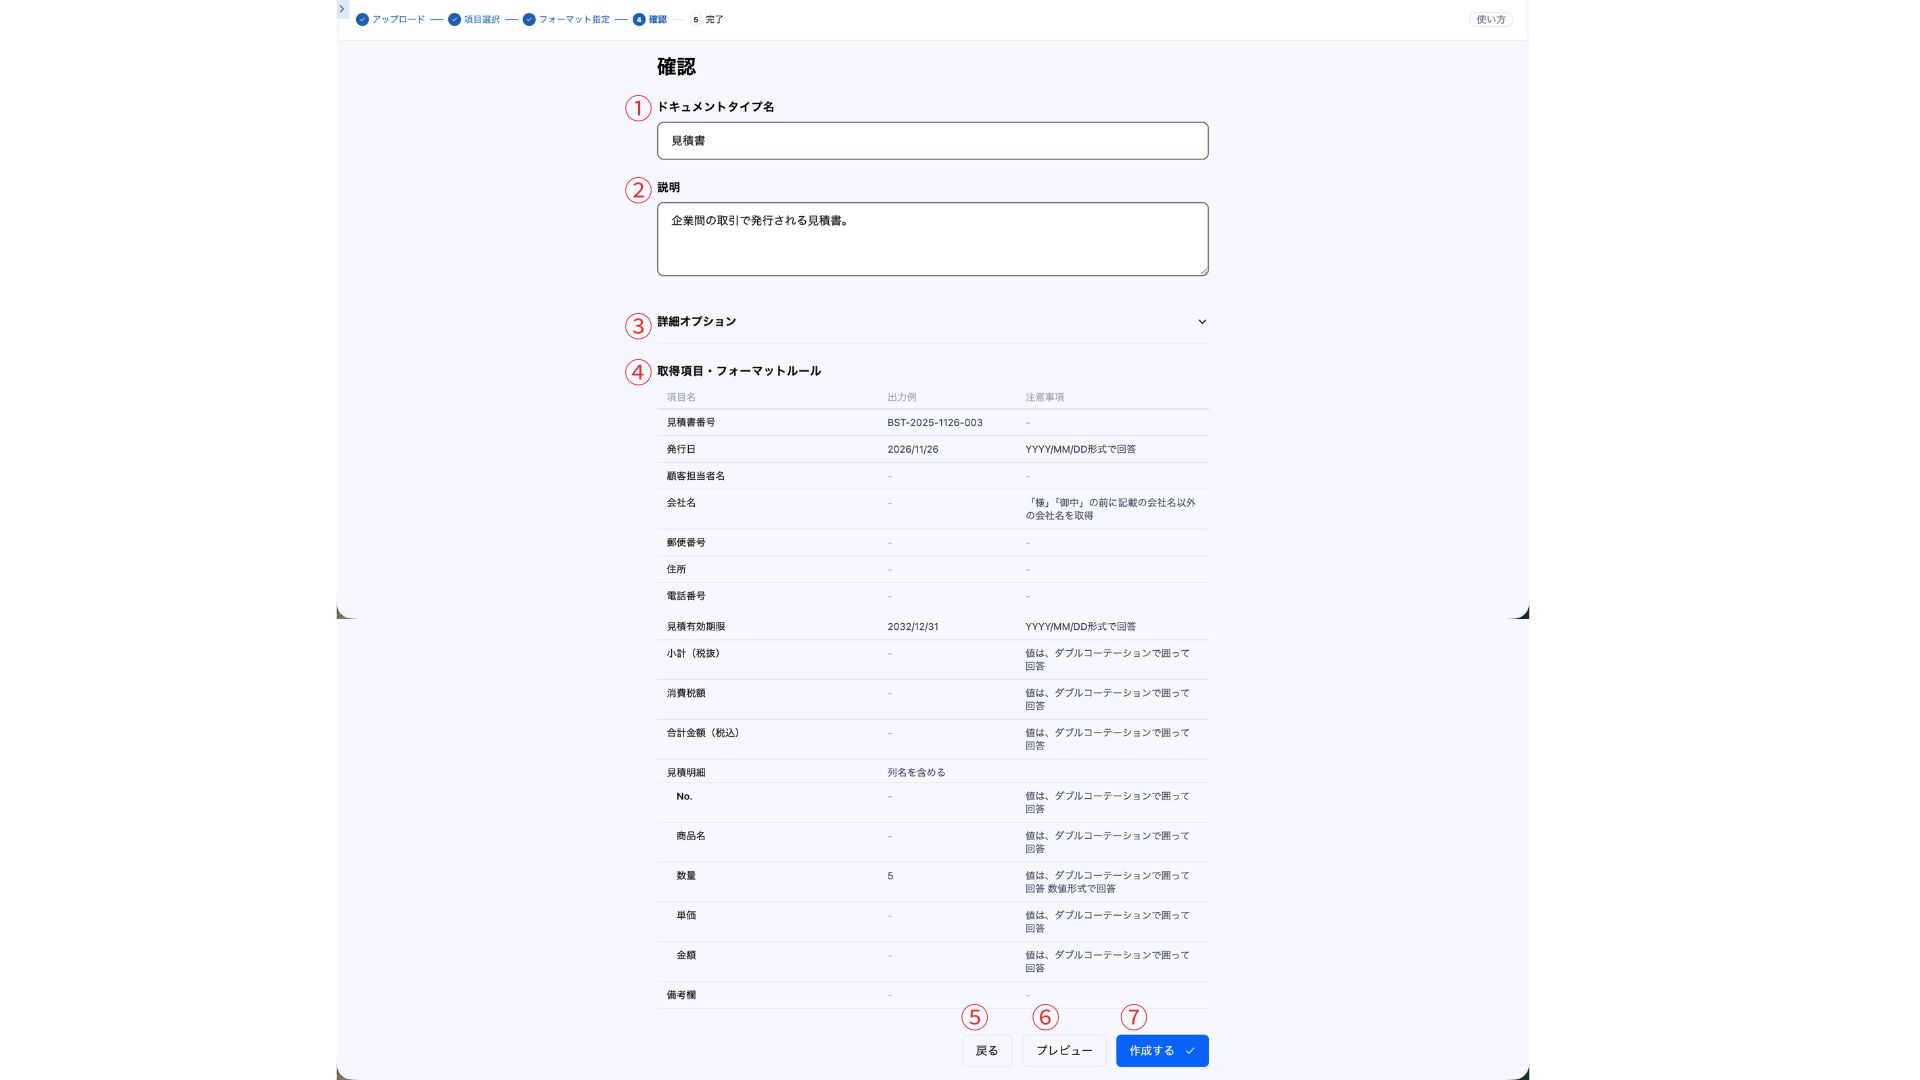Click the 項目選択 step checkmark icon

tap(454, 20)
